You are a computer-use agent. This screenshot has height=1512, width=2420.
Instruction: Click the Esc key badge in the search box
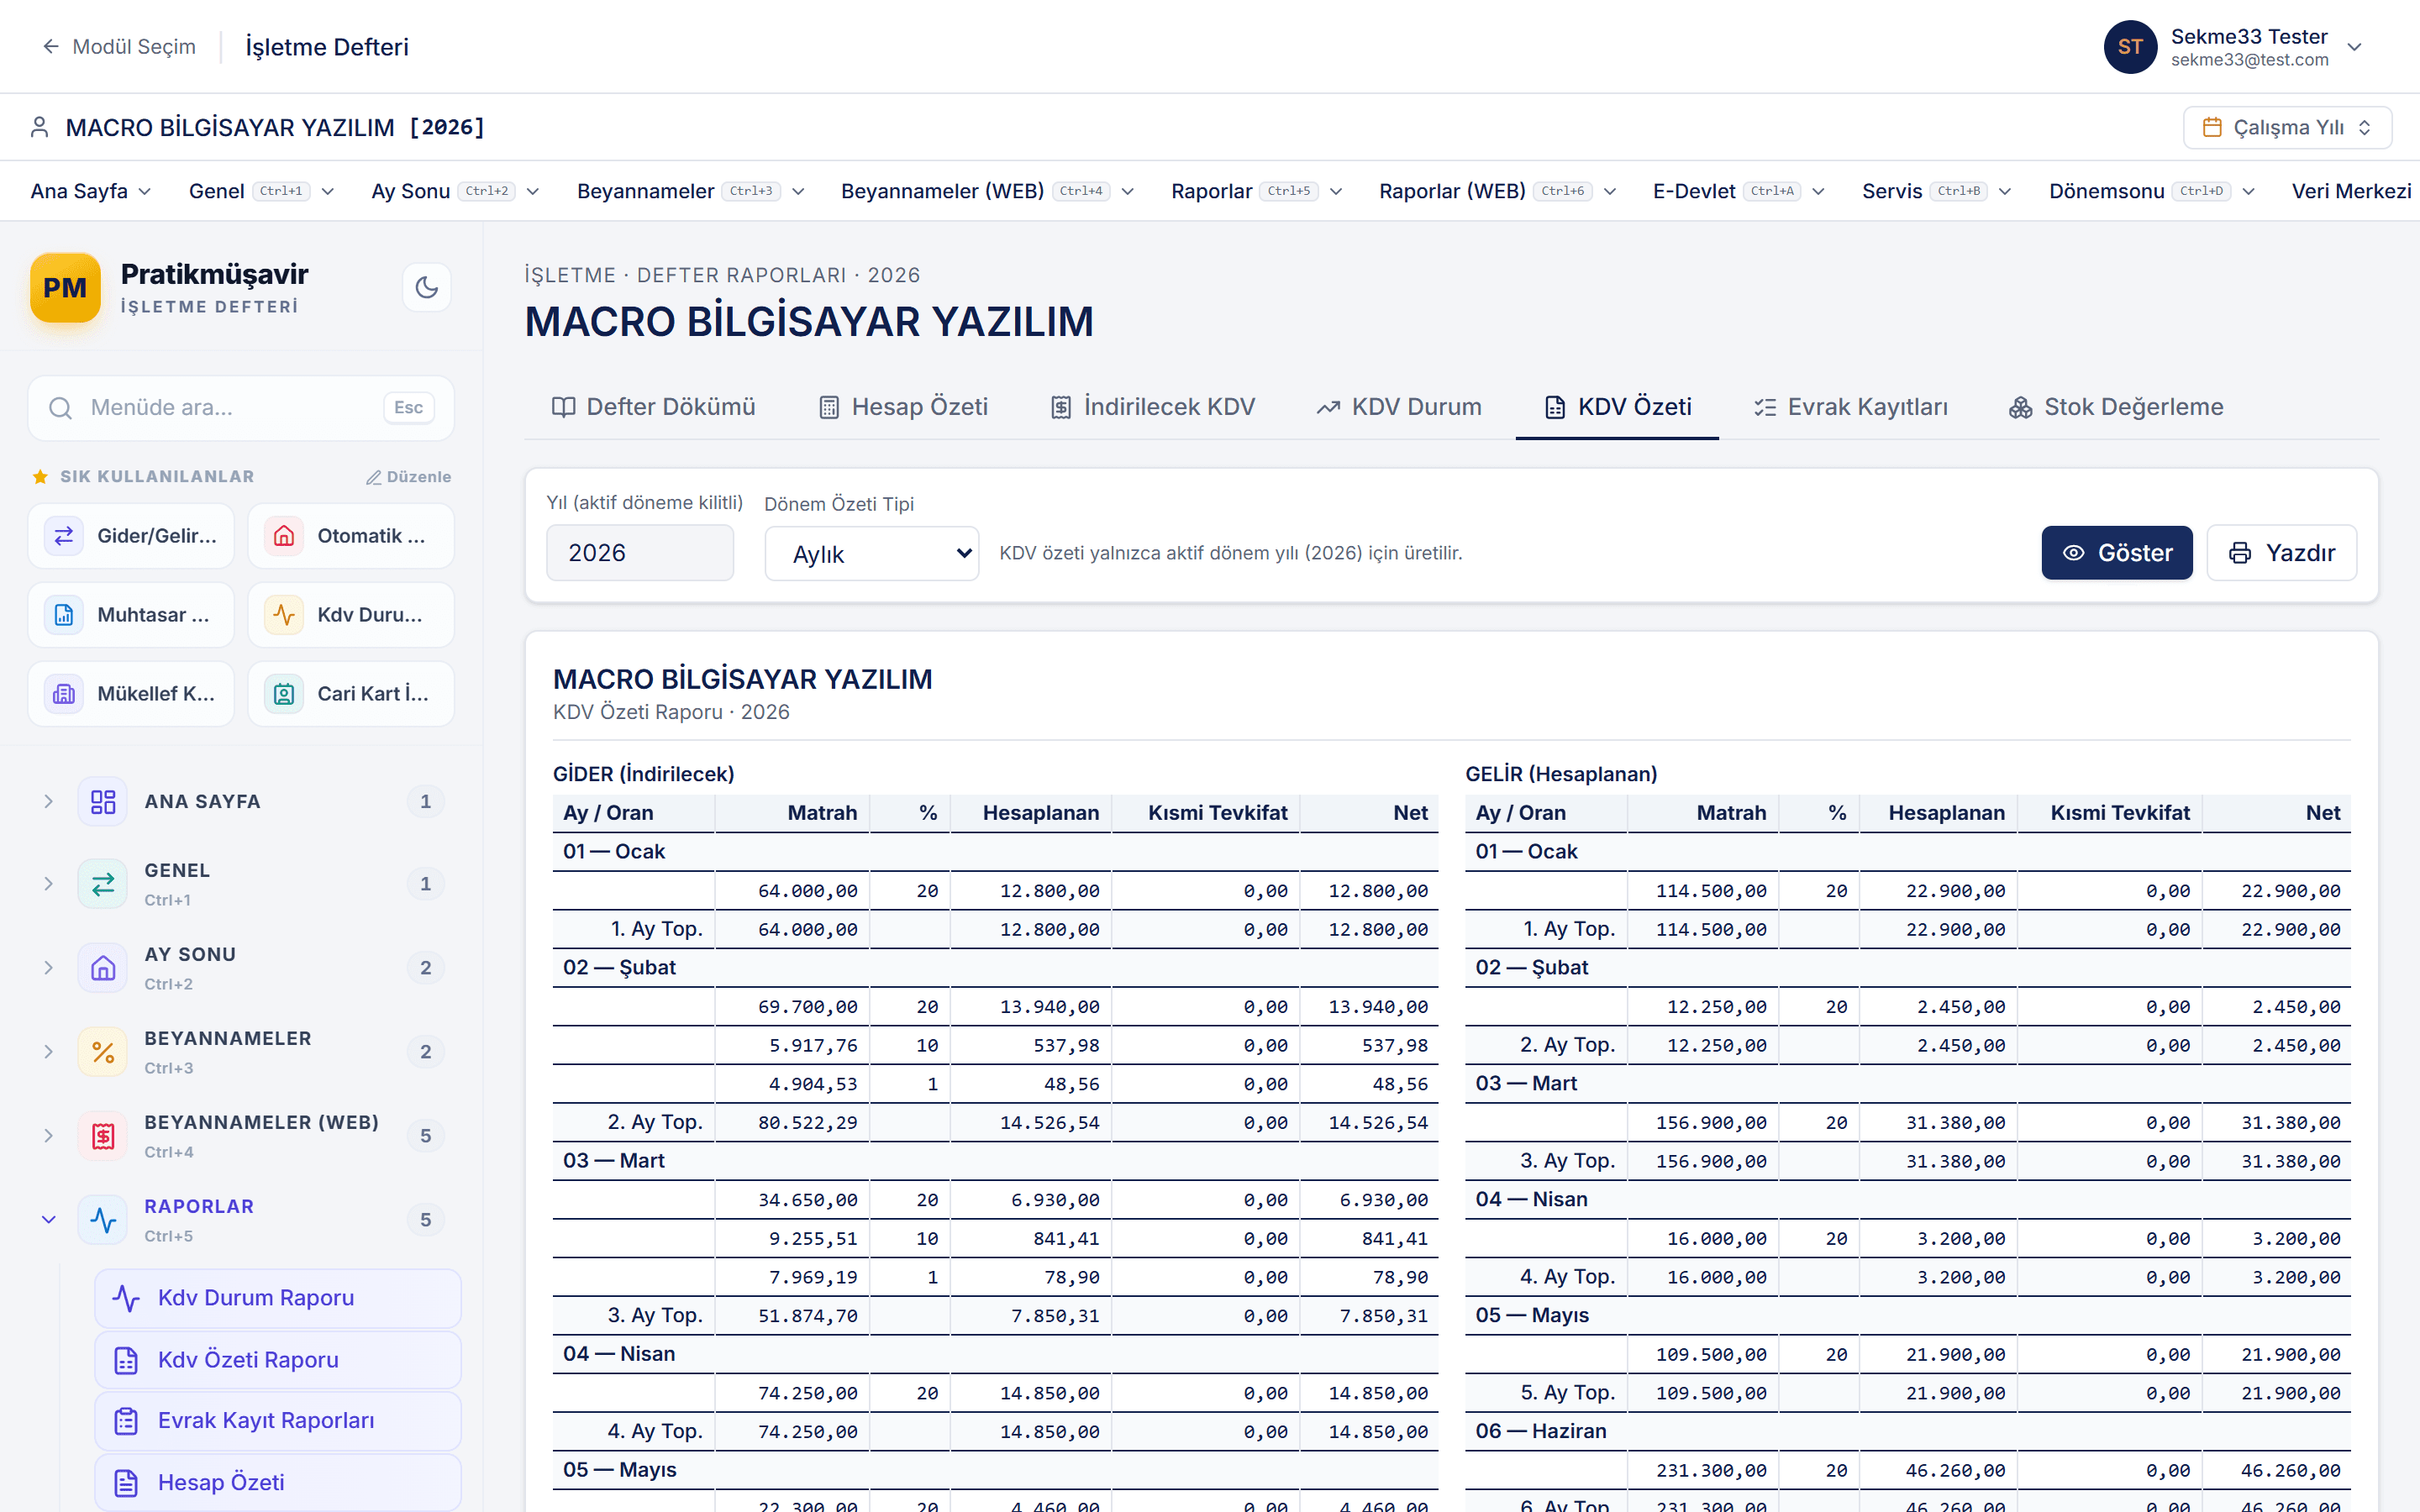pyautogui.click(x=408, y=408)
